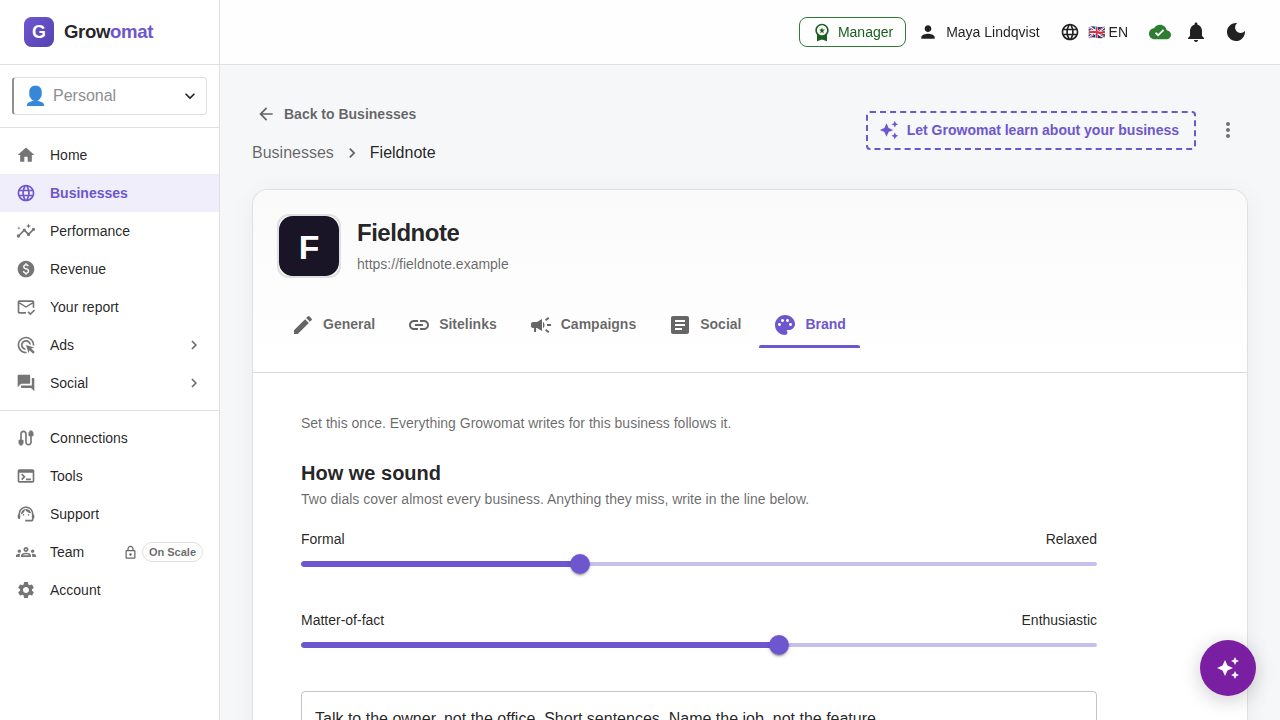The width and height of the screenshot is (1280, 720).
Task: Open the notifications bell
Action: click(x=1196, y=32)
